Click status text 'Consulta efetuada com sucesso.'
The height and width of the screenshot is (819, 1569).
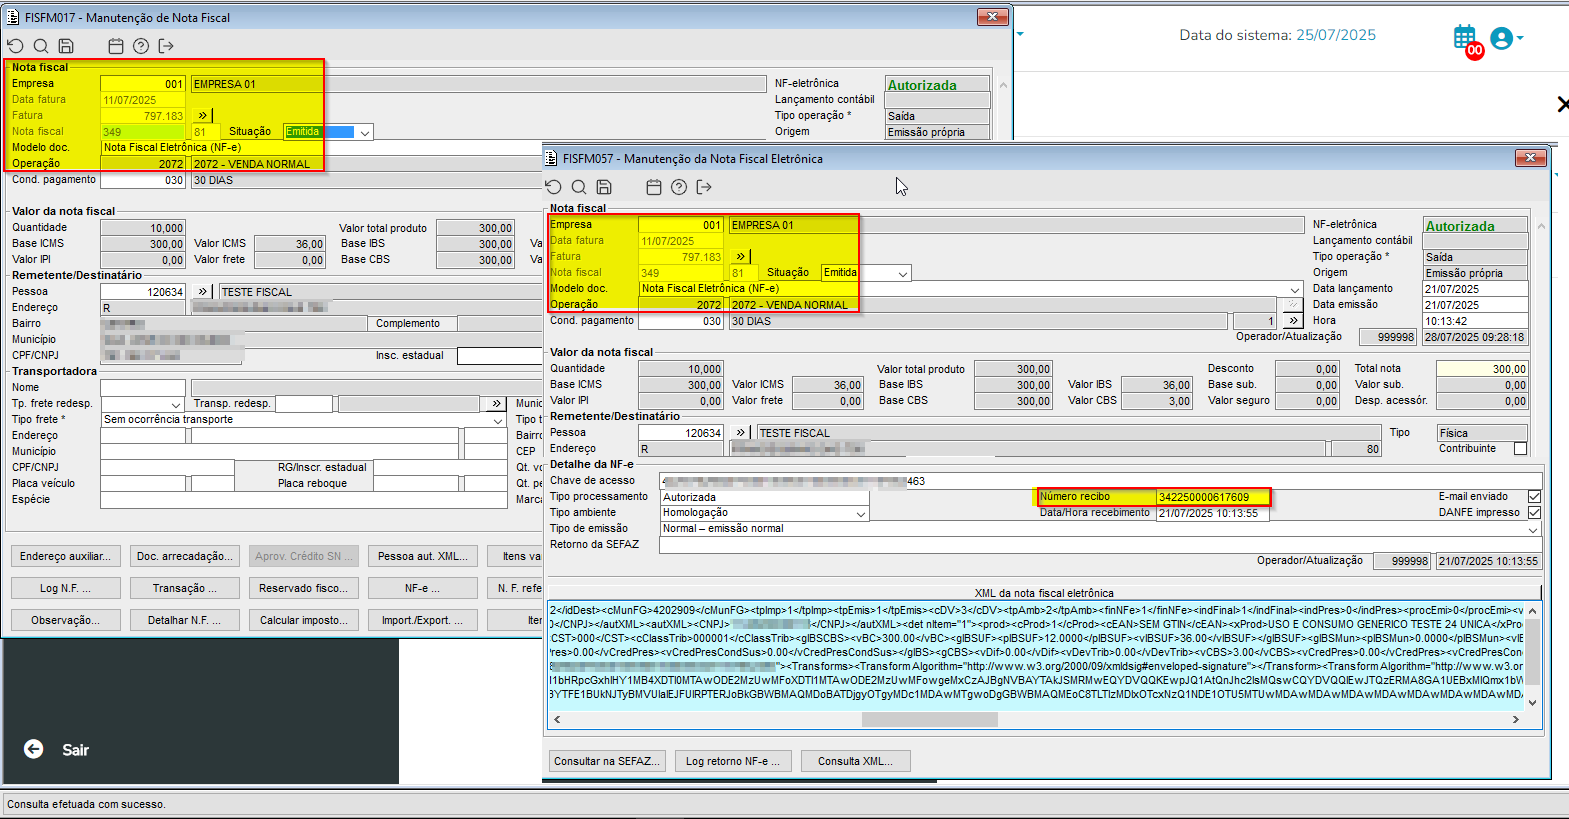pos(87,804)
